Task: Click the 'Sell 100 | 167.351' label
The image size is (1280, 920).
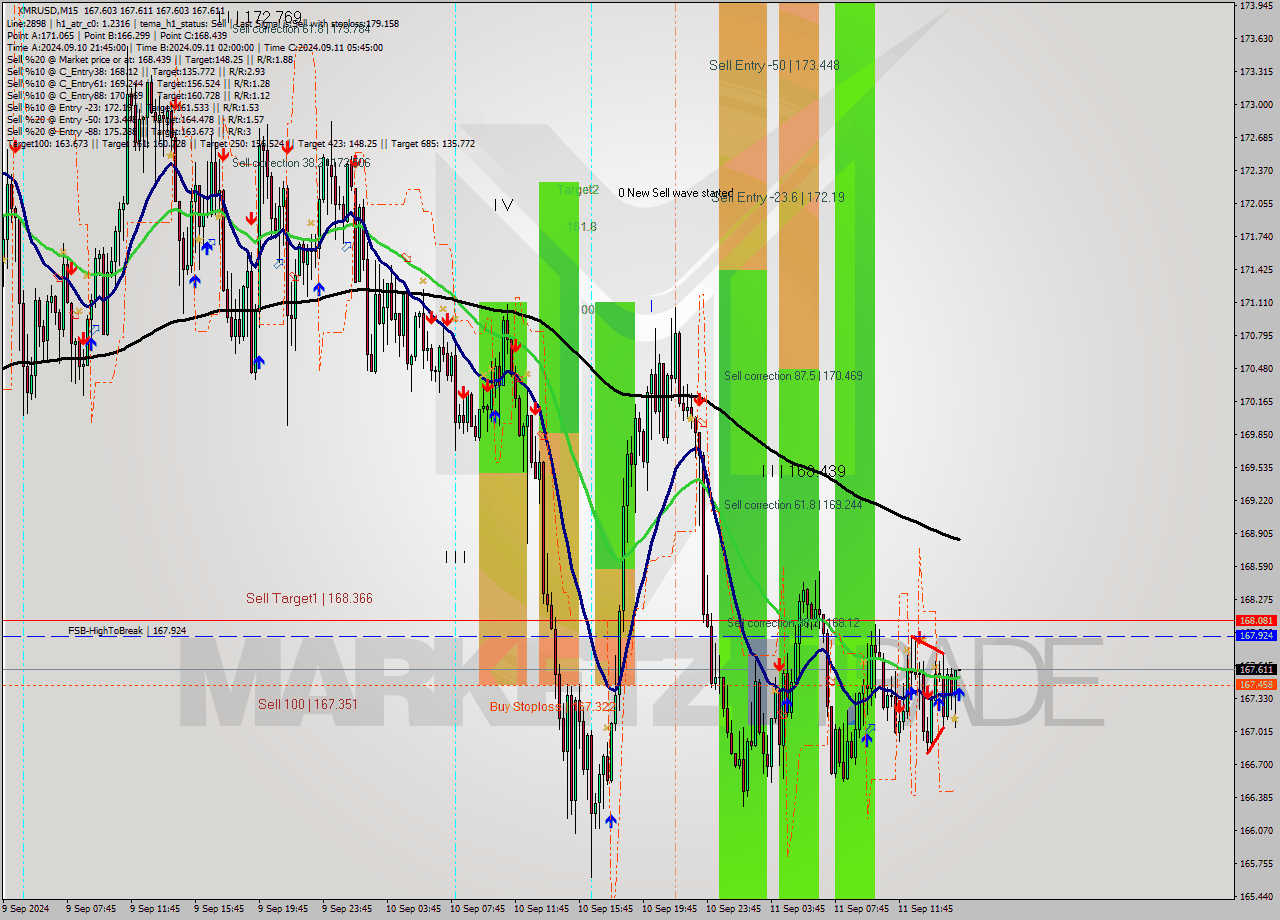Action: pyautogui.click(x=308, y=704)
